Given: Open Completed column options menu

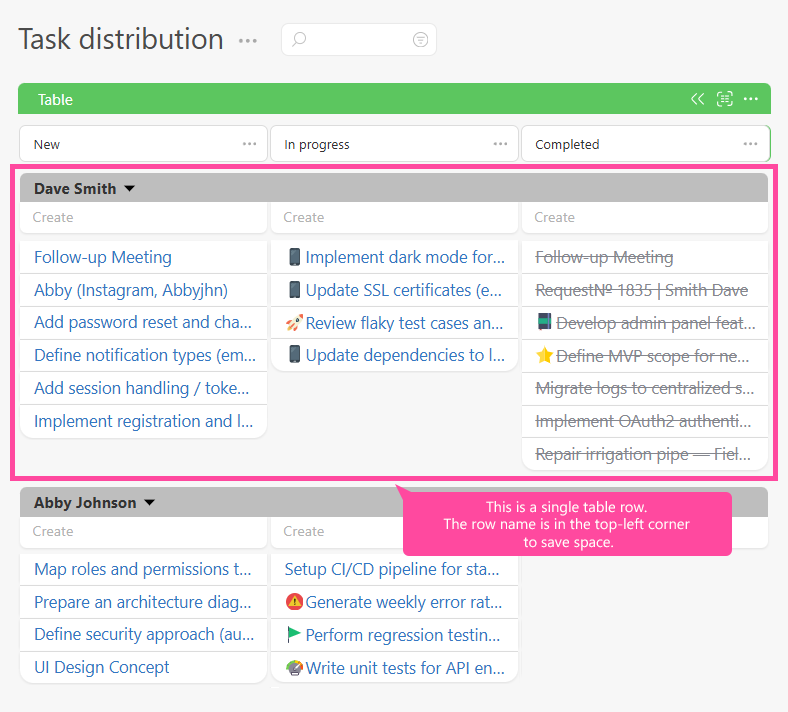Looking at the screenshot, I should (x=751, y=144).
